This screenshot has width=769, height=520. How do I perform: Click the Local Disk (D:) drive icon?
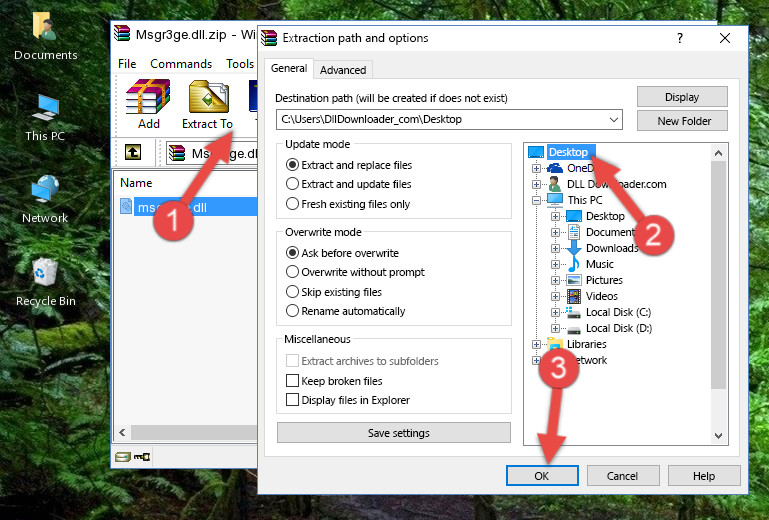click(x=574, y=329)
